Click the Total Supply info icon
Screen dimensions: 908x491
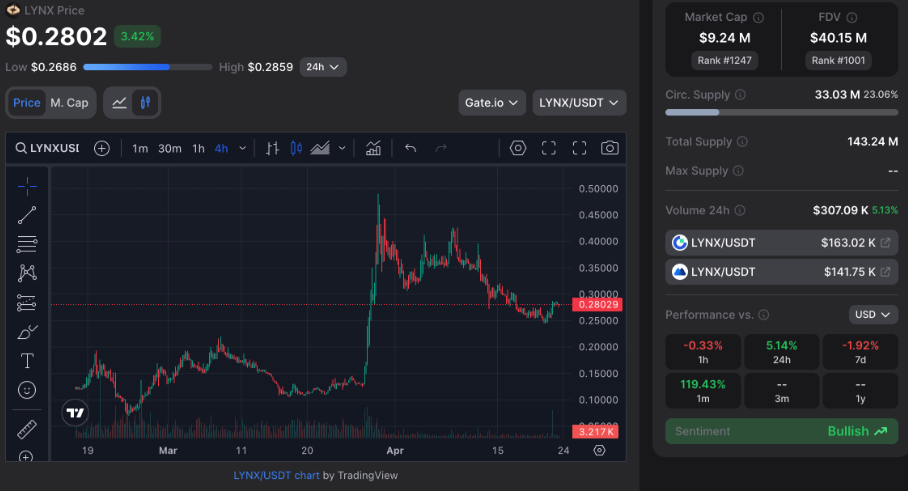[742, 142]
